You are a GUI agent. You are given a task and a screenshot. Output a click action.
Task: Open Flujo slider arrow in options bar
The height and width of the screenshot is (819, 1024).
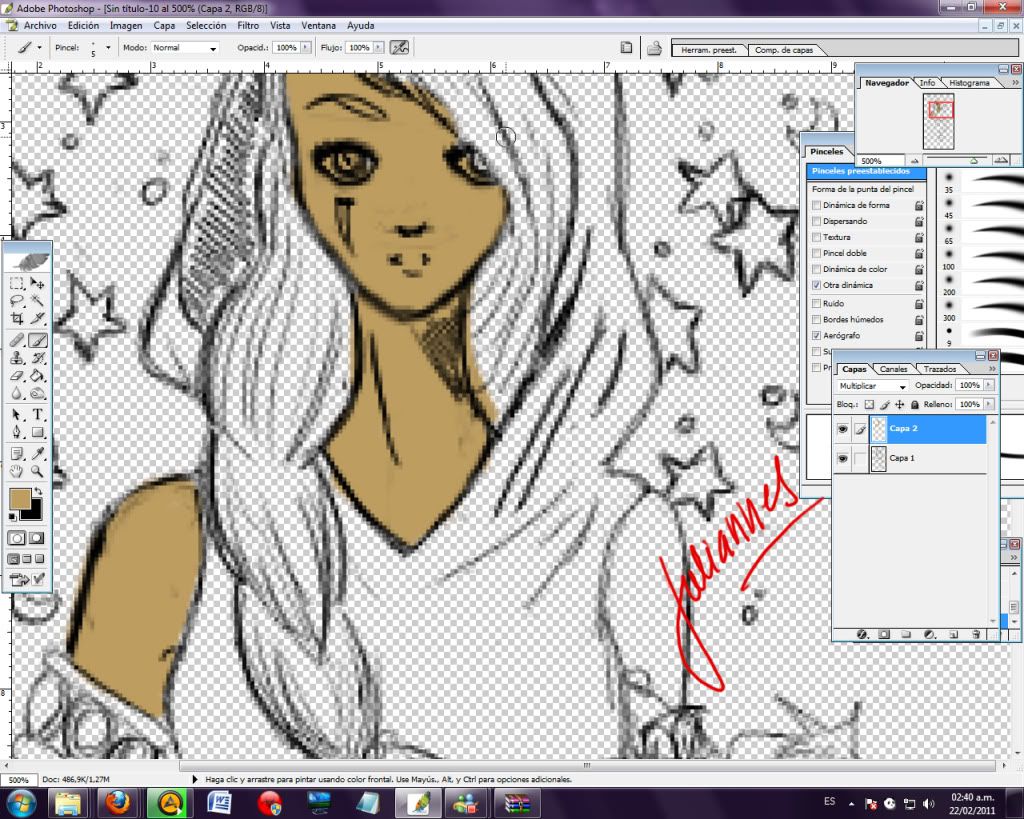pos(378,48)
